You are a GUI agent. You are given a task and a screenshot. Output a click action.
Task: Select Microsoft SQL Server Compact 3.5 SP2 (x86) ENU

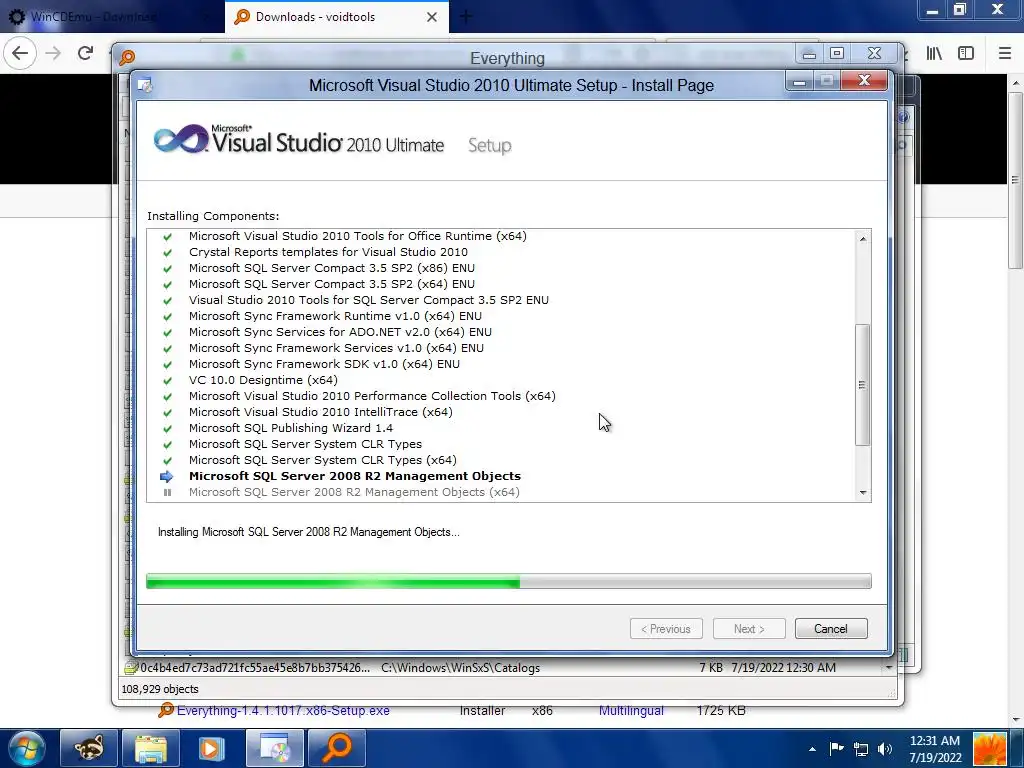332,268
